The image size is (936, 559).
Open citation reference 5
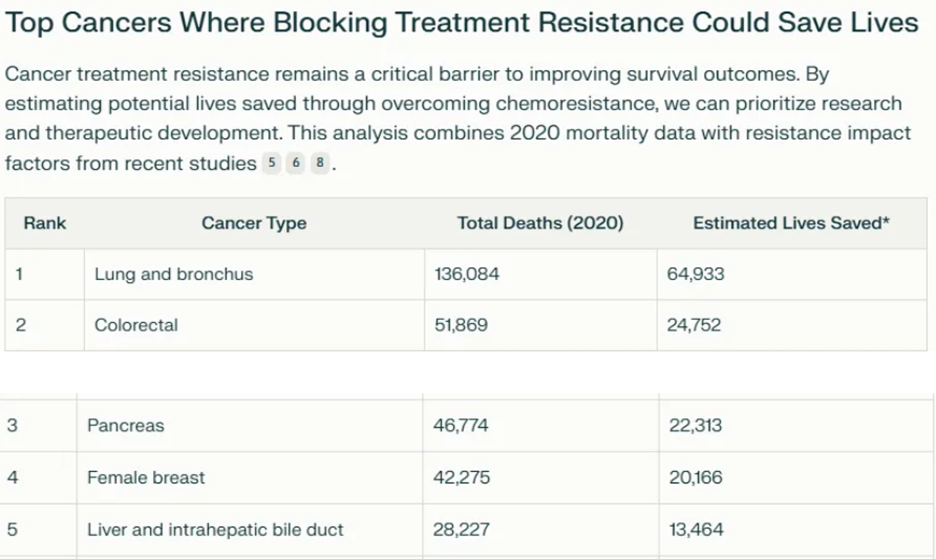pyautogui.click(x=273, y=164)
